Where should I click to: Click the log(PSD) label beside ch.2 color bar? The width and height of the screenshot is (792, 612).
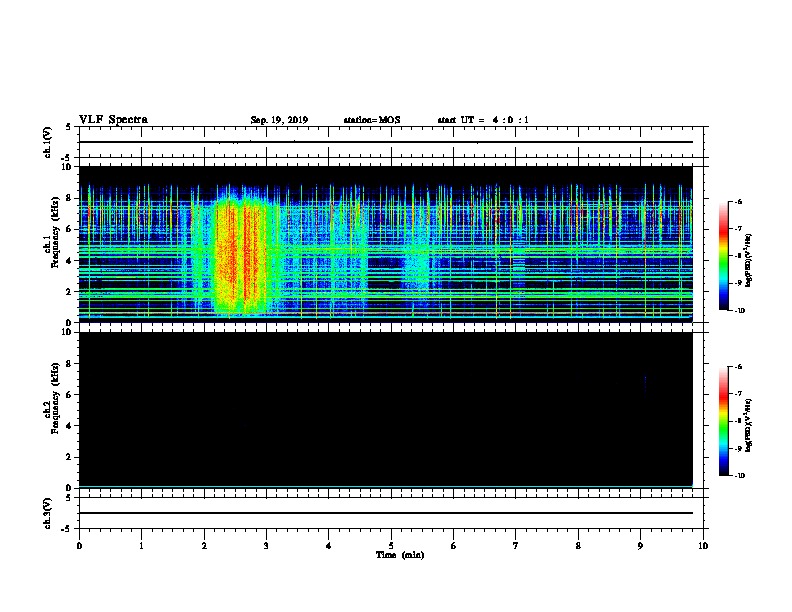point(748,426)
